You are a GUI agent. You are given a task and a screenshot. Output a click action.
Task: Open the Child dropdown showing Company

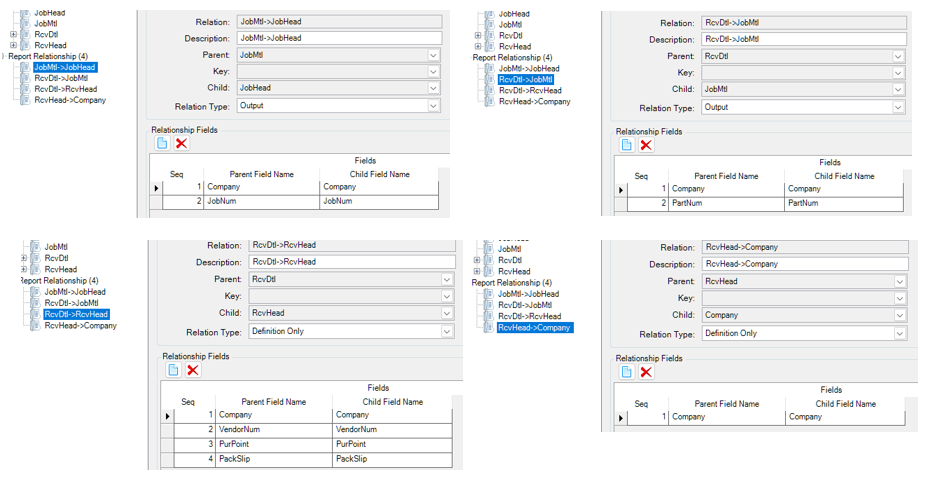coord(900,315)
